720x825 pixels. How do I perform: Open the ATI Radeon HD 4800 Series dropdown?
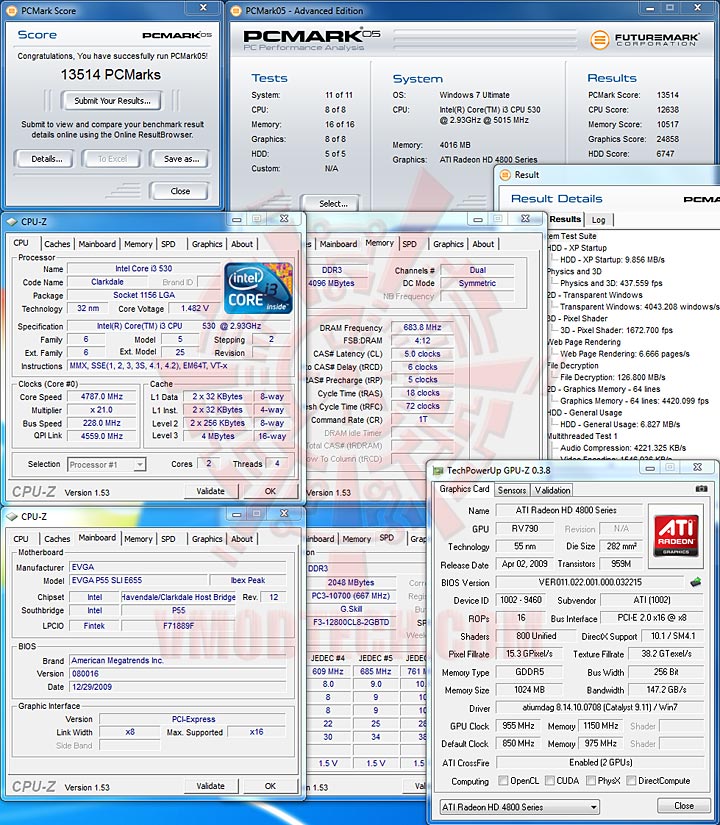519,807
